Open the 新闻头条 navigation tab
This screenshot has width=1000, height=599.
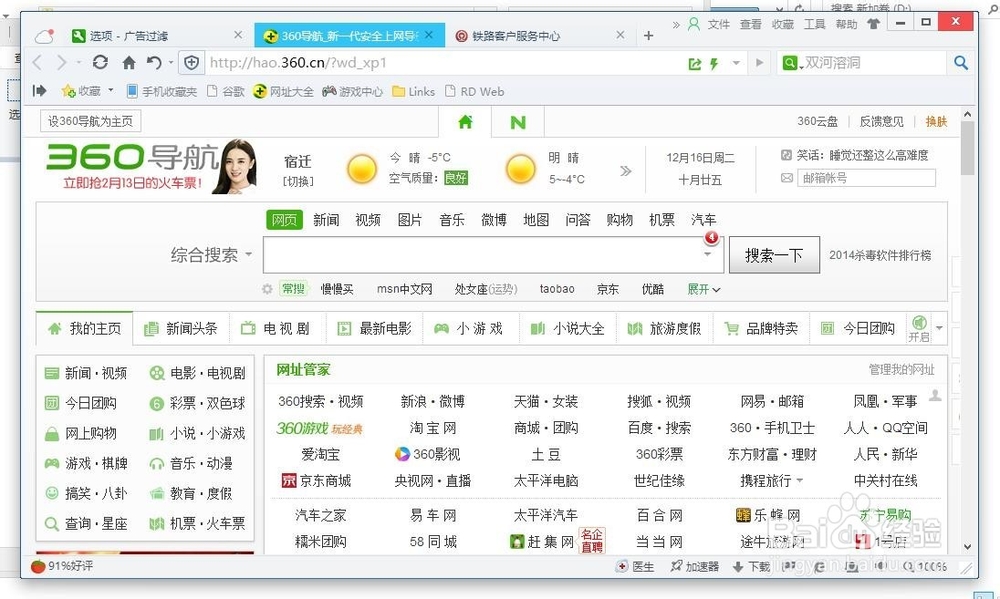181,329
